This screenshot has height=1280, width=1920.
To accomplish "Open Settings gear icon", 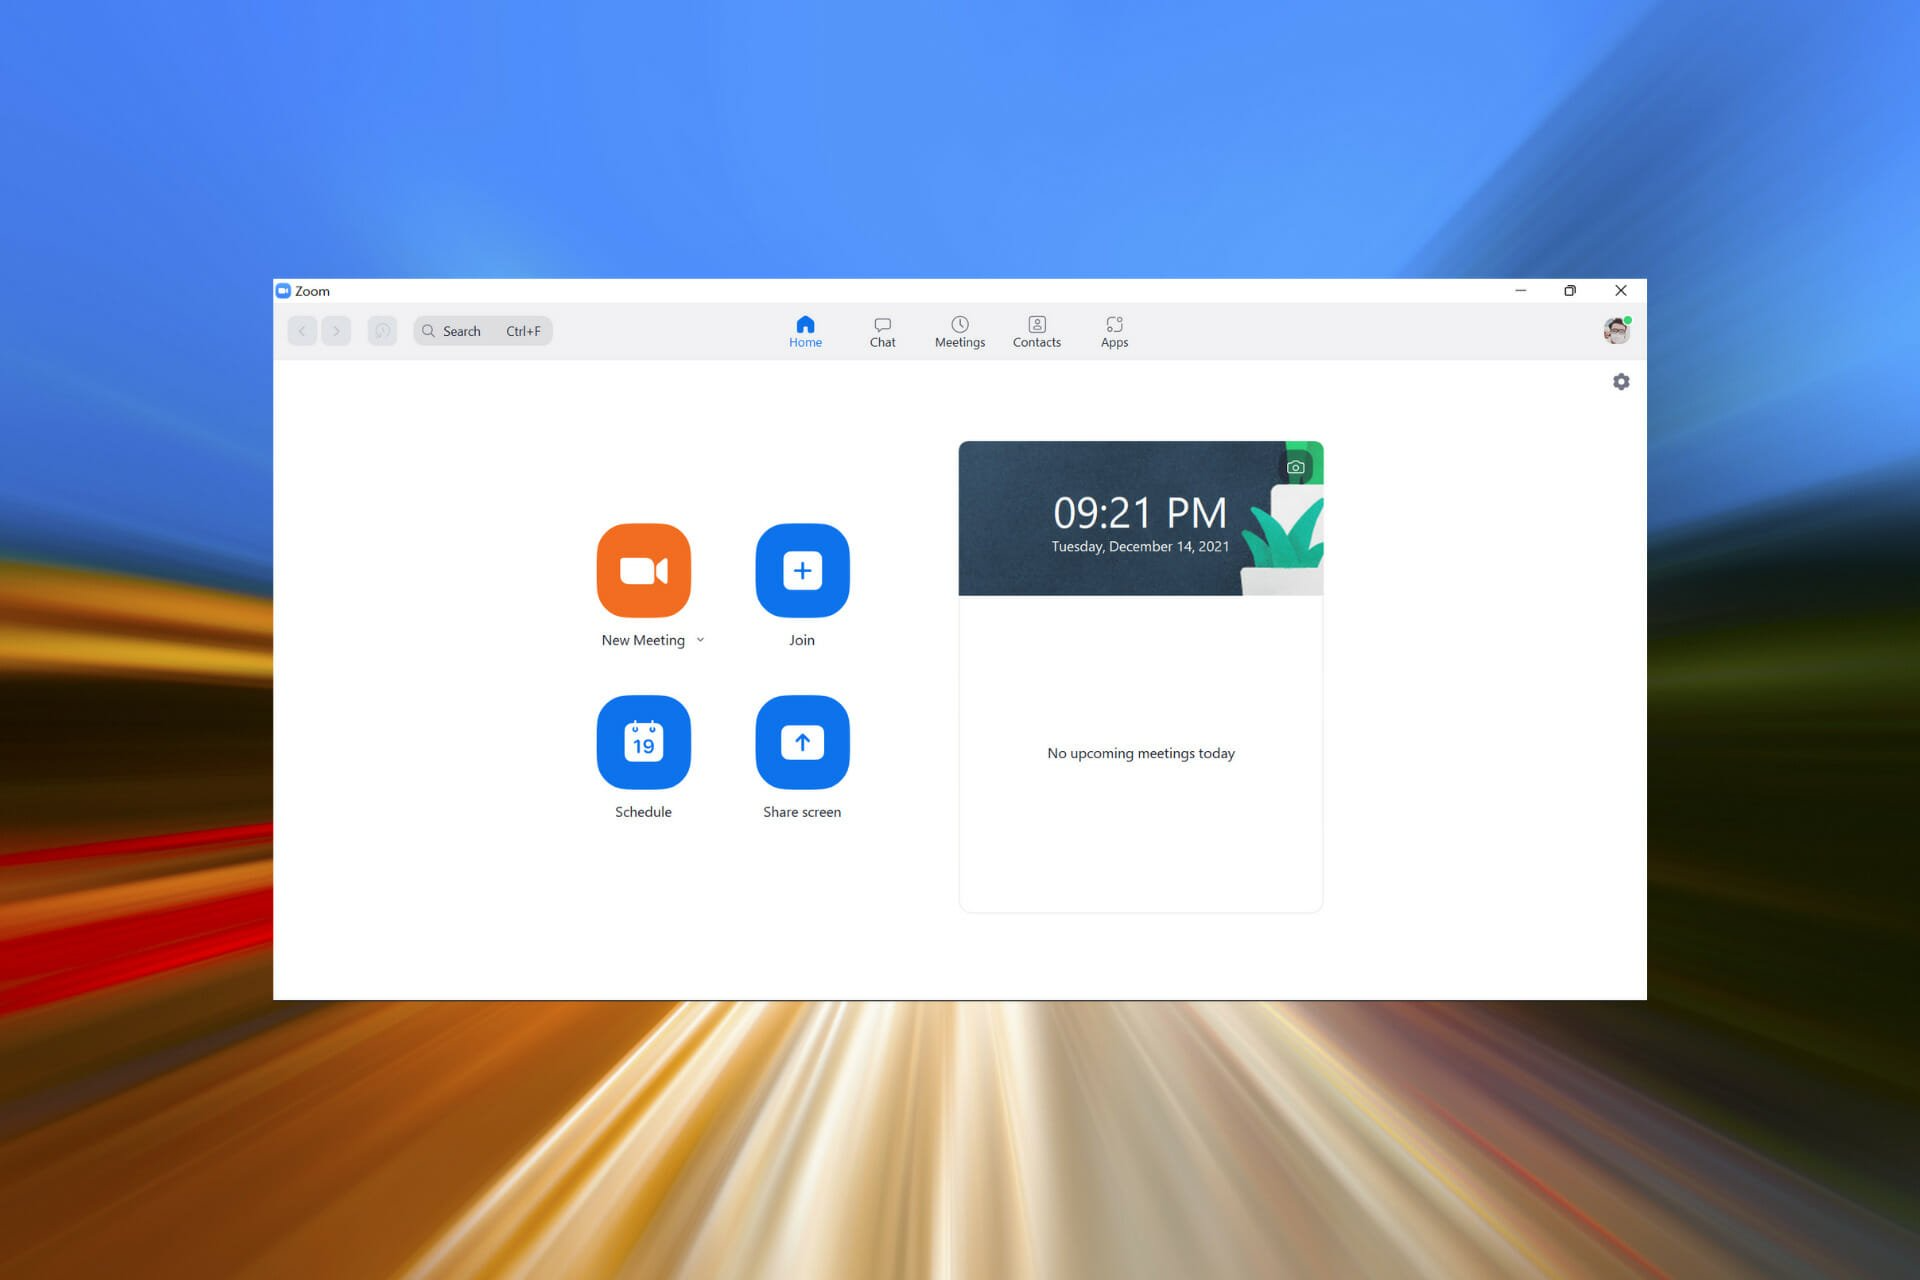I will click(1621, 381).
